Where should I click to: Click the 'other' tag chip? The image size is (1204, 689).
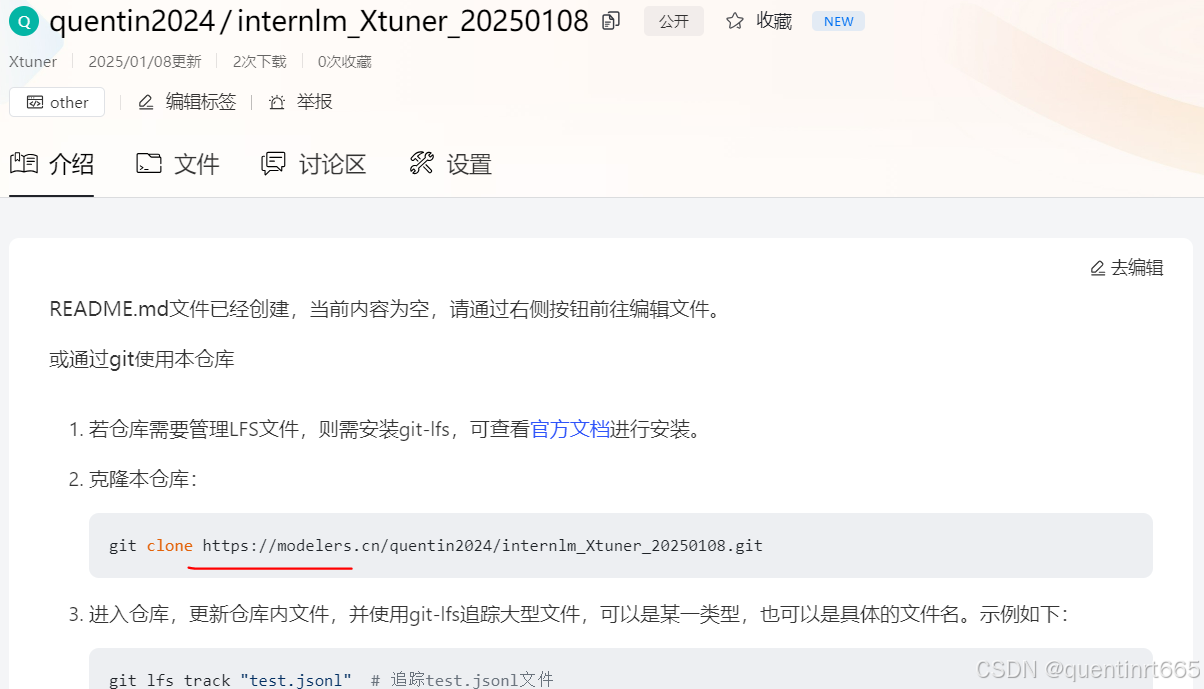(x=57, y=102)
